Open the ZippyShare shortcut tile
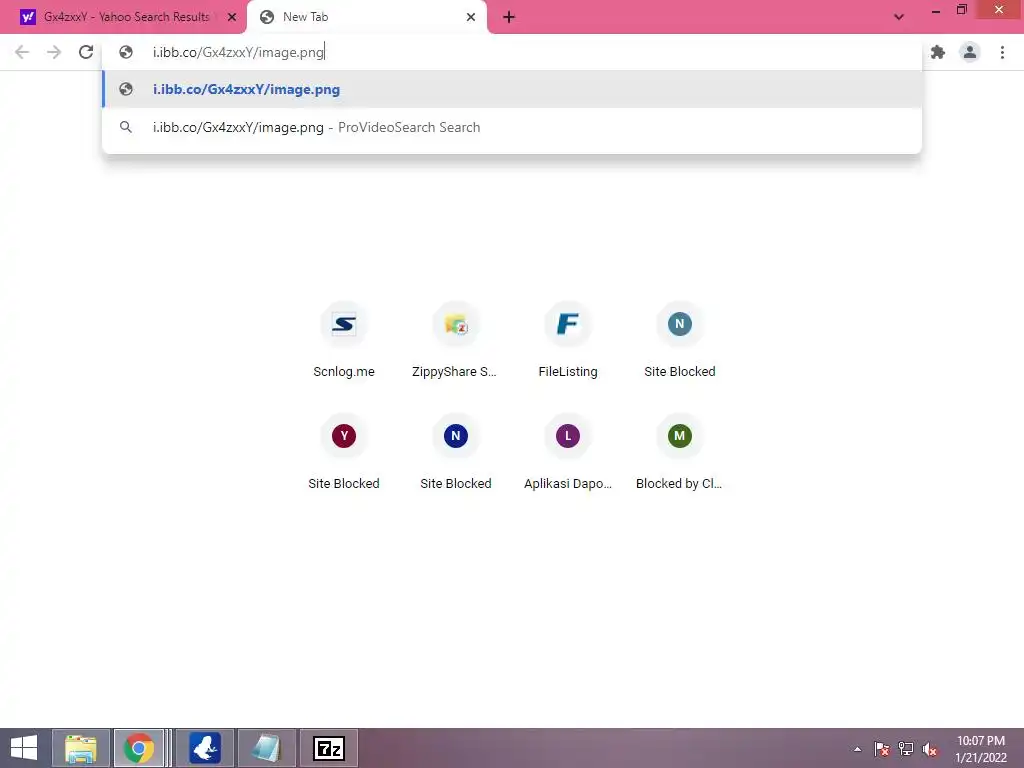The width and height of the screenshot is (1024, 768). pyautogui.click(x=455, y=342)
